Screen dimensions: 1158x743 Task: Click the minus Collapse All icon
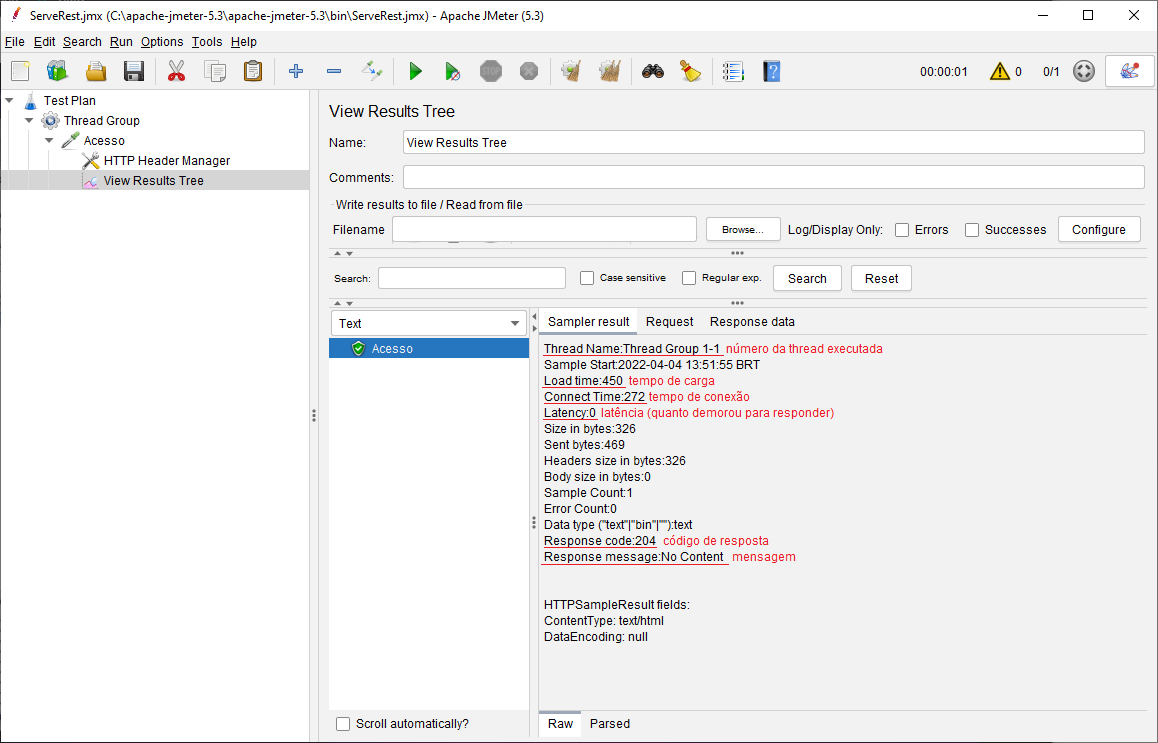(334, 72)
